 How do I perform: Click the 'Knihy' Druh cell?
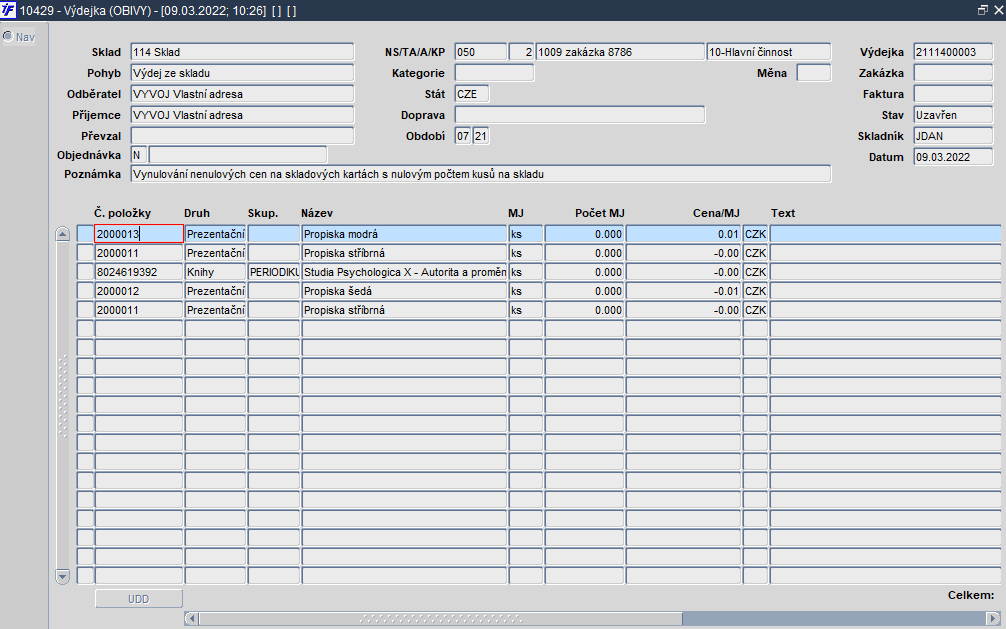pyautogui.click(x=216, y=272)
